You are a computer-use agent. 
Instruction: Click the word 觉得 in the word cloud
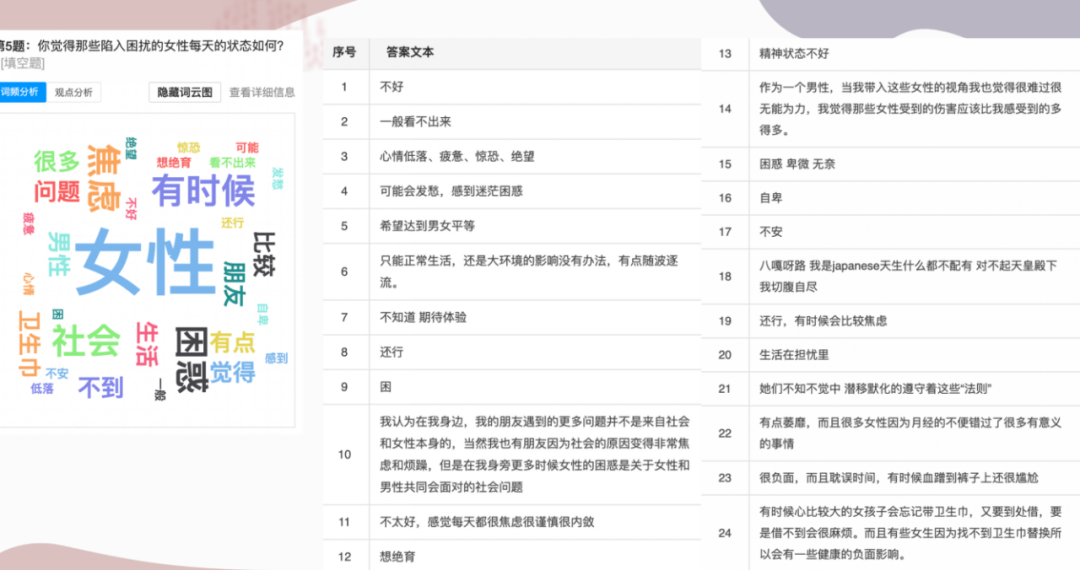coord(233,372)
